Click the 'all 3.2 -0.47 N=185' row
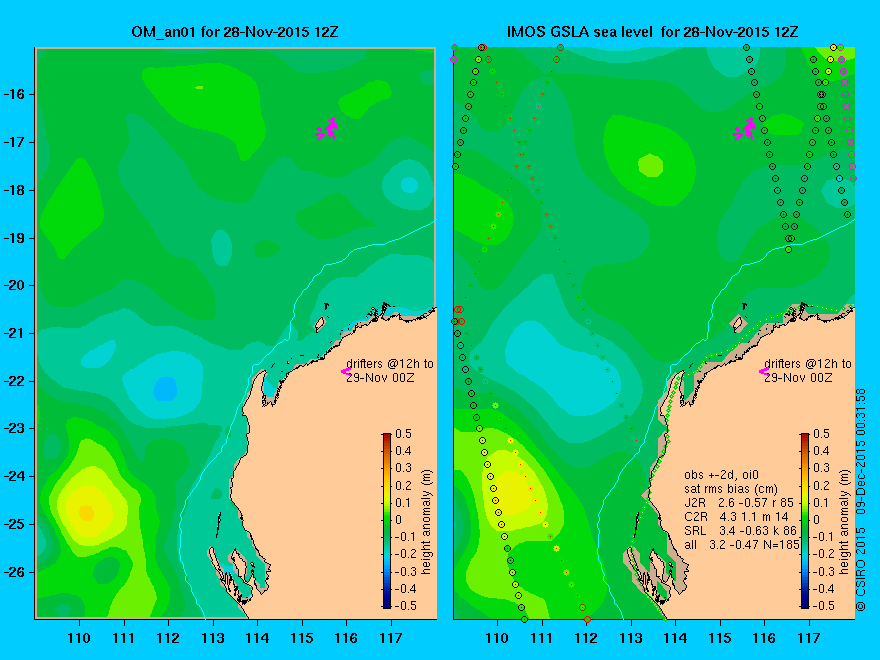The height and width of the screenshot is (660, 880). point(741,544)
